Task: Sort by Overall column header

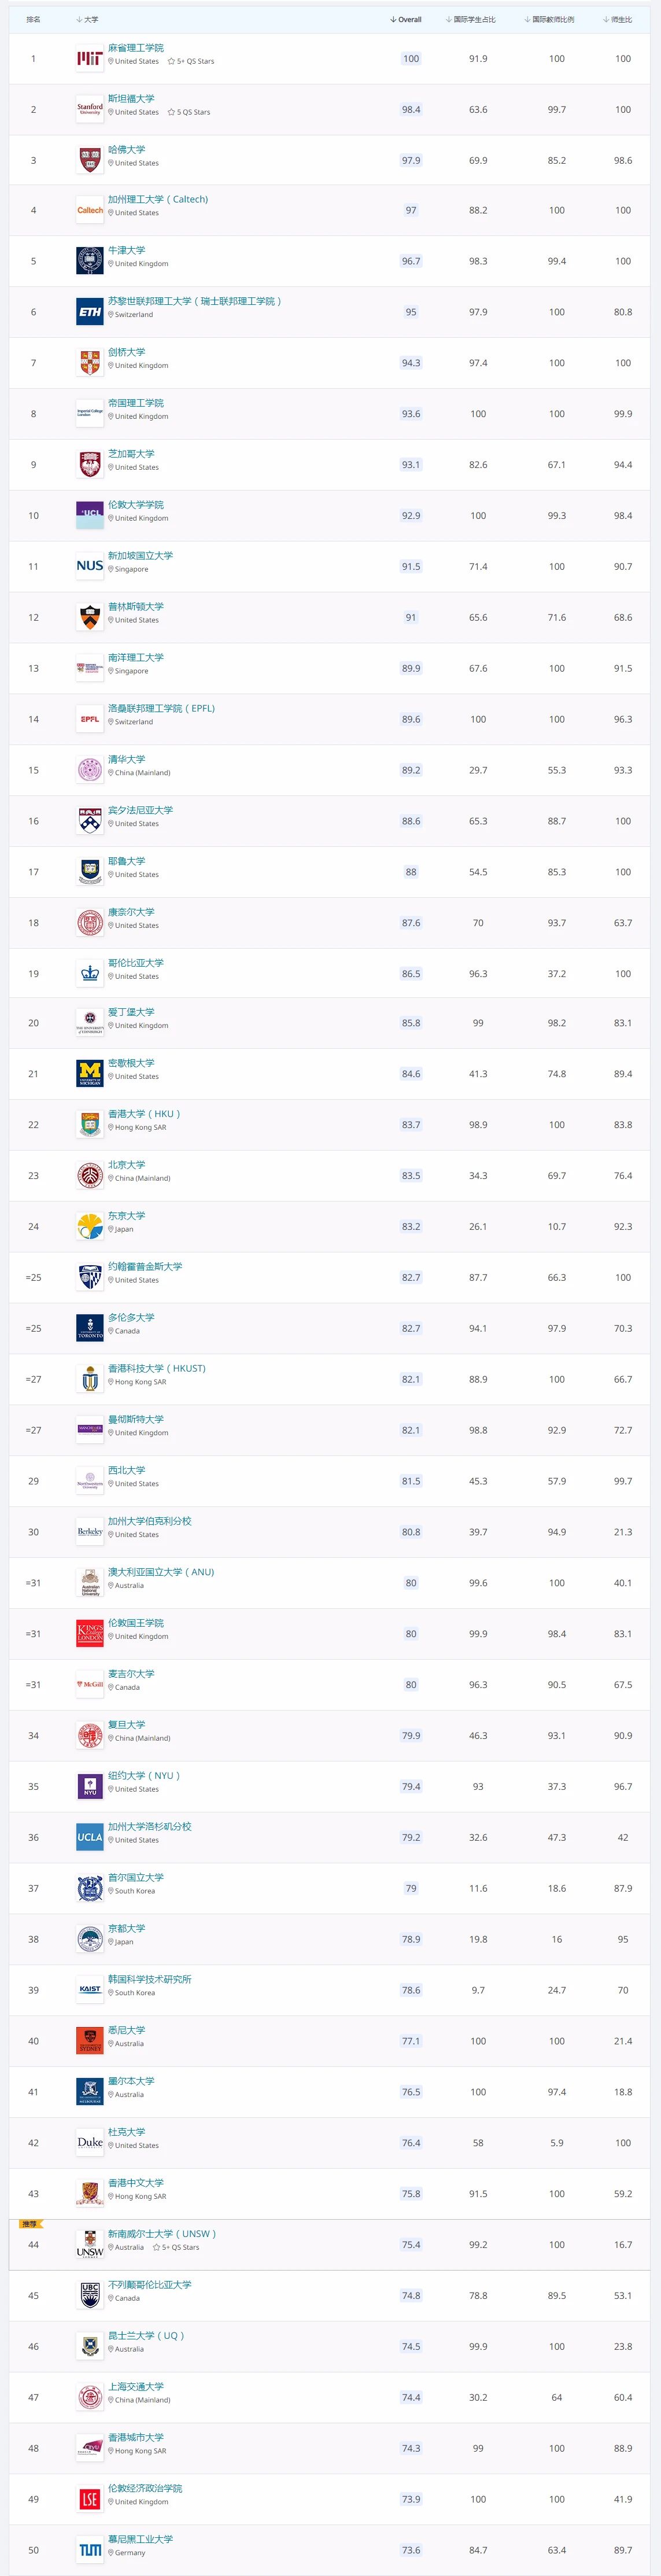Action: pyautogui.click(x=406, y=19)
